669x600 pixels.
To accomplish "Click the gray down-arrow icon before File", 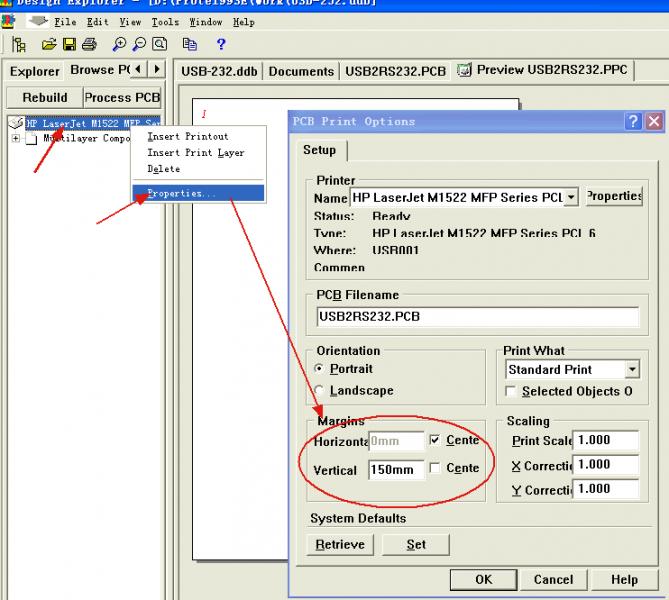I will 38,20.
